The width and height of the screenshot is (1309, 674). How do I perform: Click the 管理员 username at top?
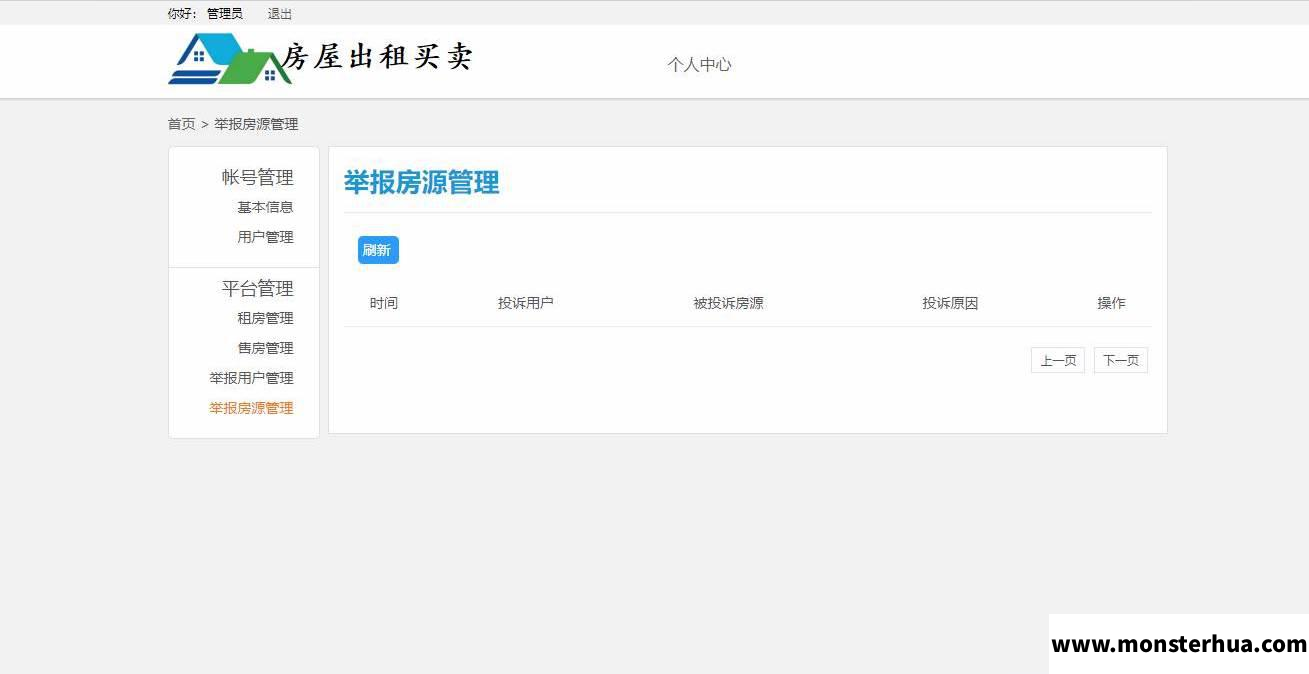click(x=225, y=14)
